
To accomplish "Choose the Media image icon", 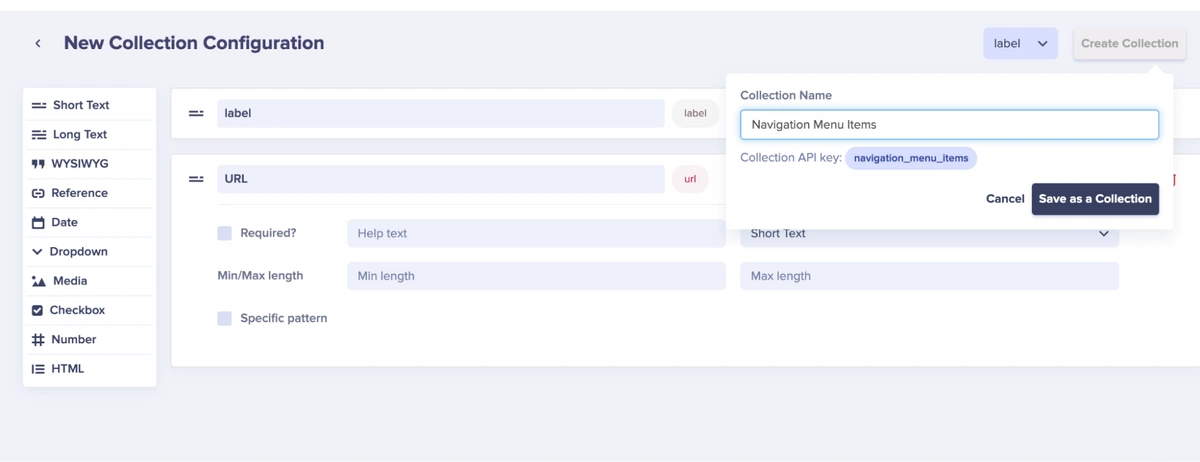I will [x=39, y=282].
